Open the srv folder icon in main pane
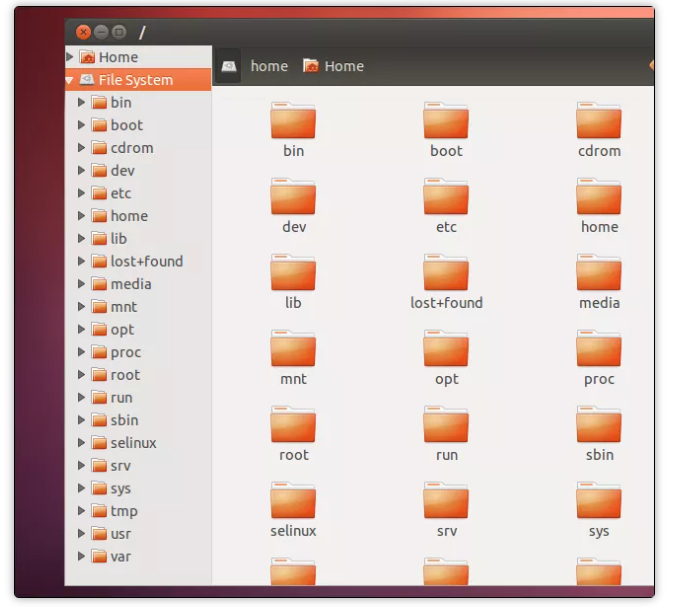673x607 pixels. point(446,501)
